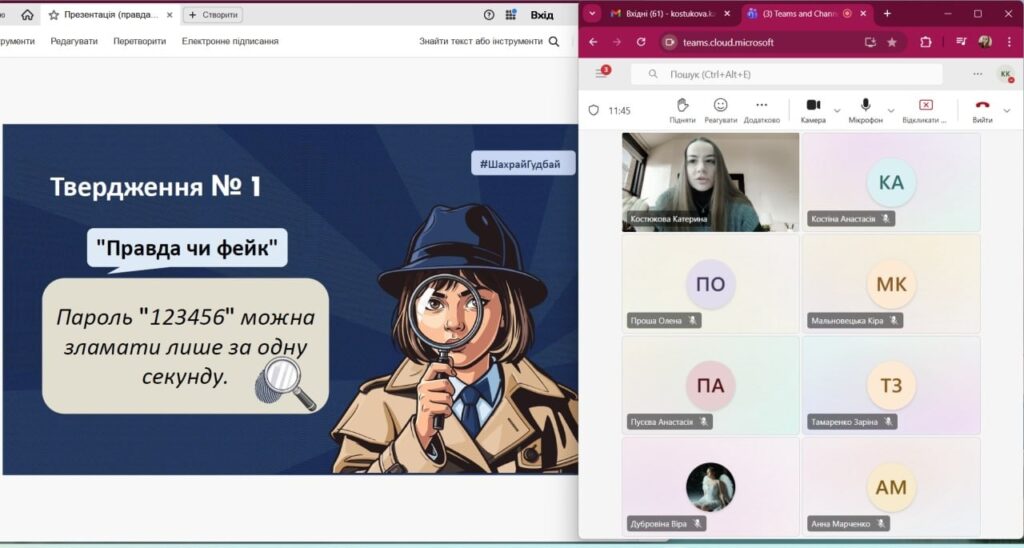Raise hand with the Підняти icon
This screenshot has height=548, width=1024.
coord(682,105)
